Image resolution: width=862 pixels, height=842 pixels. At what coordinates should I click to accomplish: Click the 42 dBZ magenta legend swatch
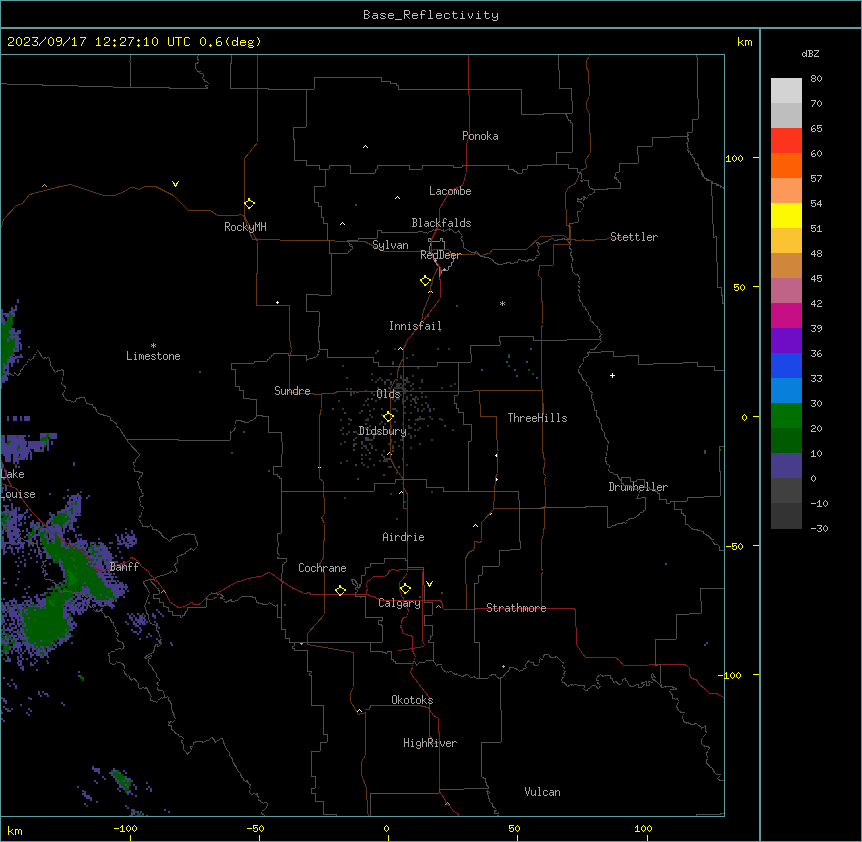[786, 315]
